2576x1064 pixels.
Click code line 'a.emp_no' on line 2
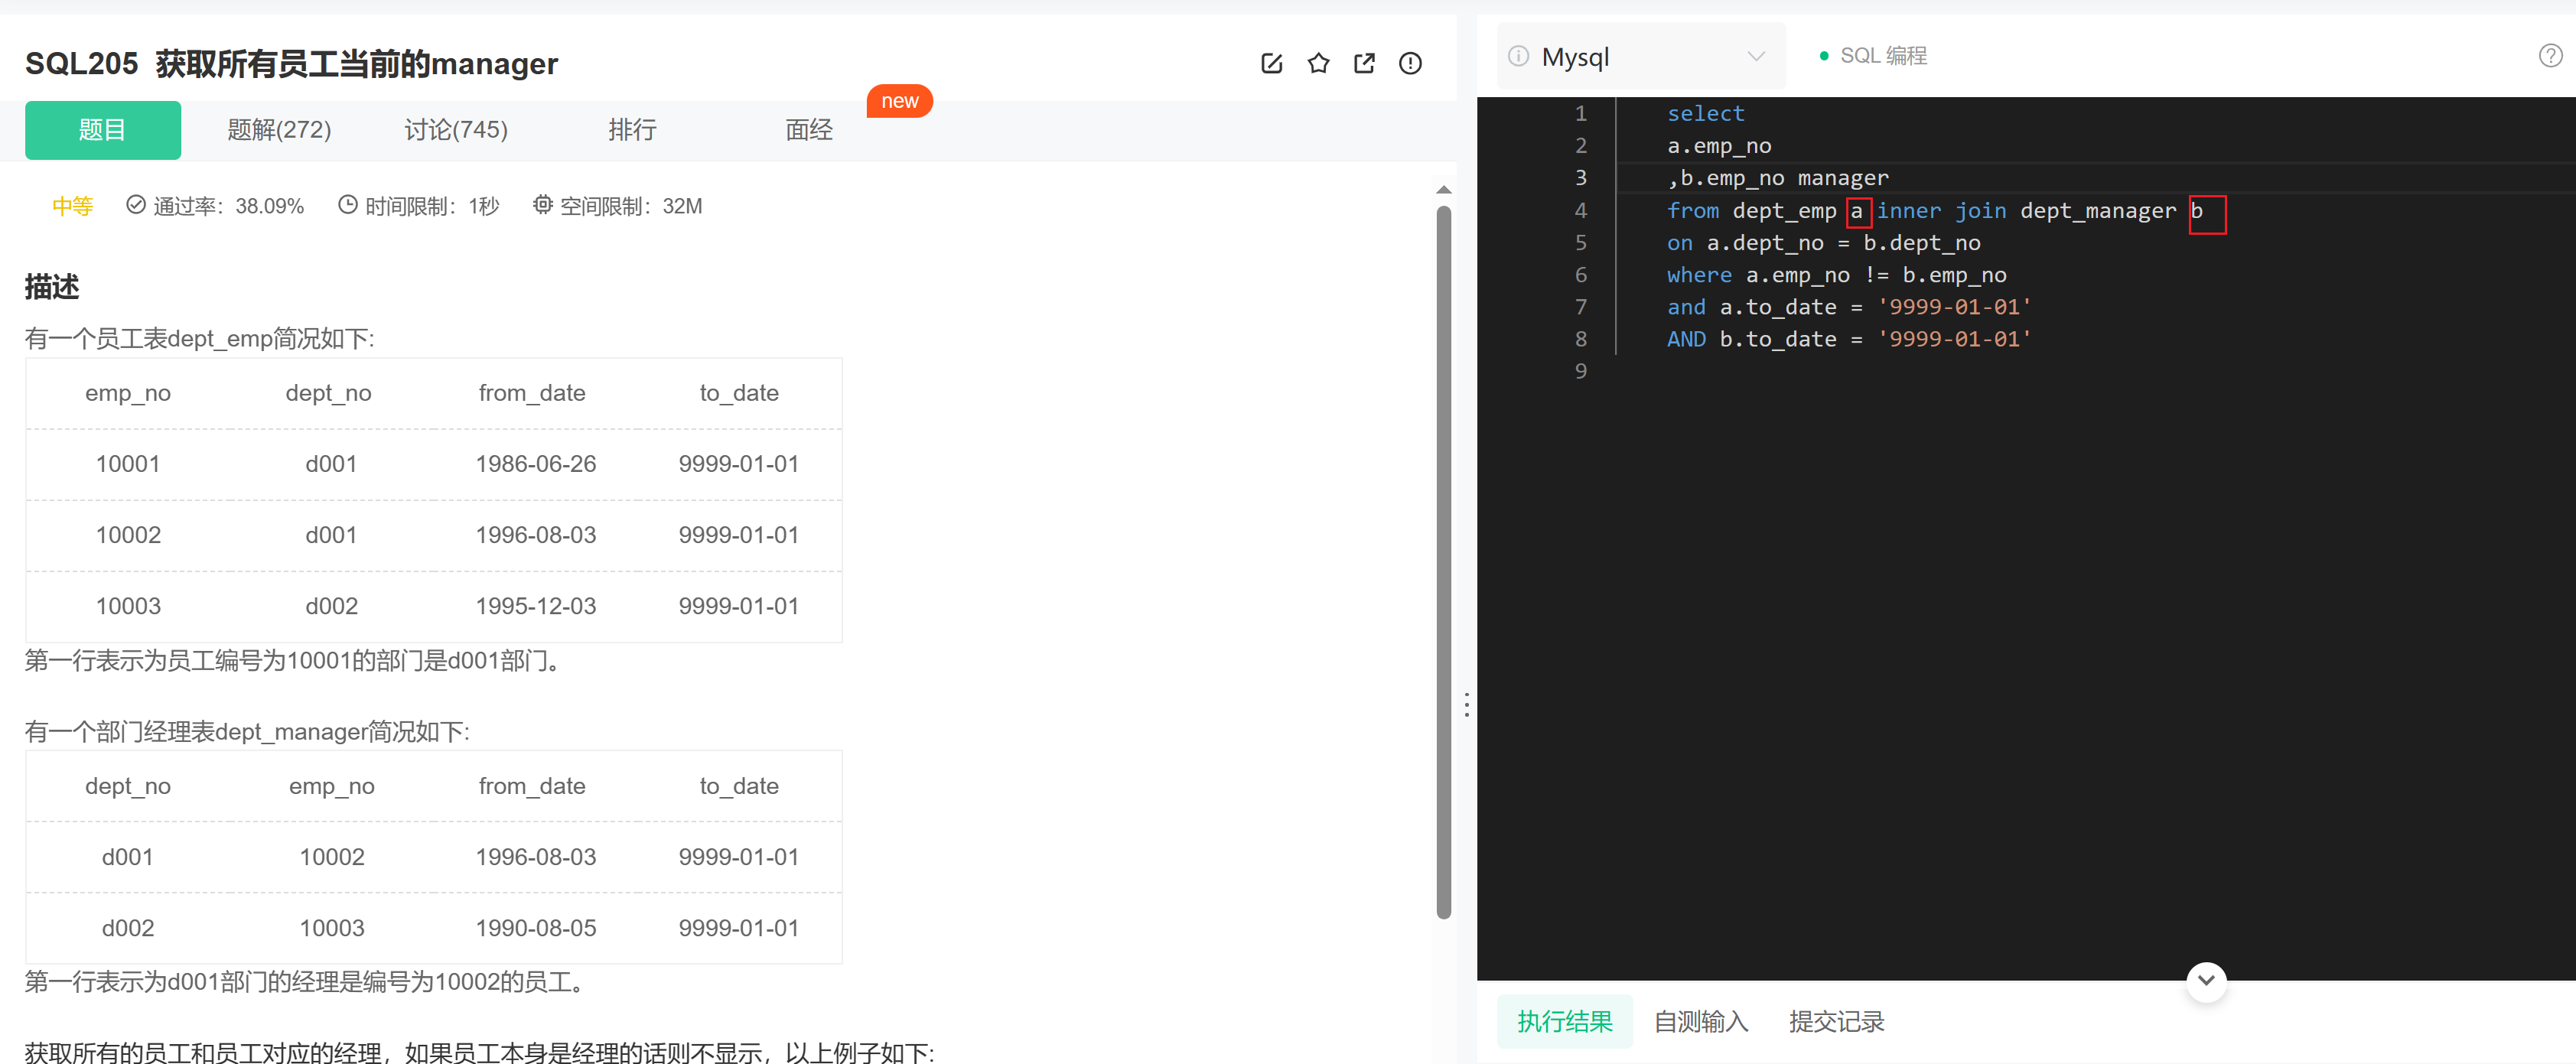tap(1718, 146)
